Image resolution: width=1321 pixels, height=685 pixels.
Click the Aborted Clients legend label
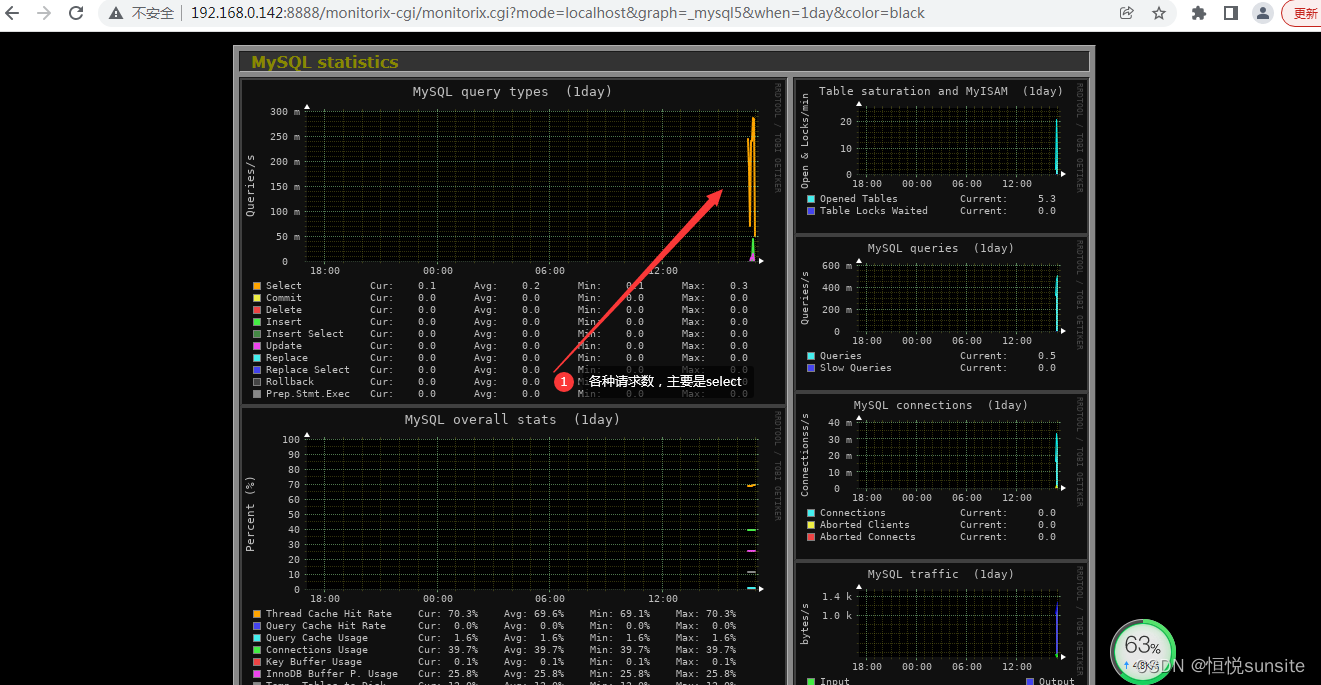click(865, 525)
